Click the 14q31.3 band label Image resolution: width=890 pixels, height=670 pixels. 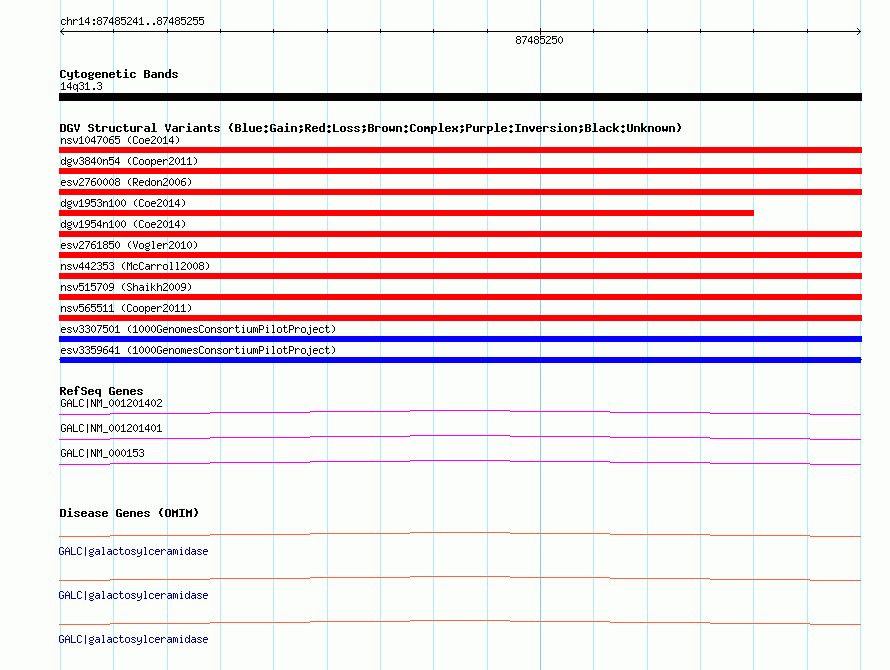(81, 86)
